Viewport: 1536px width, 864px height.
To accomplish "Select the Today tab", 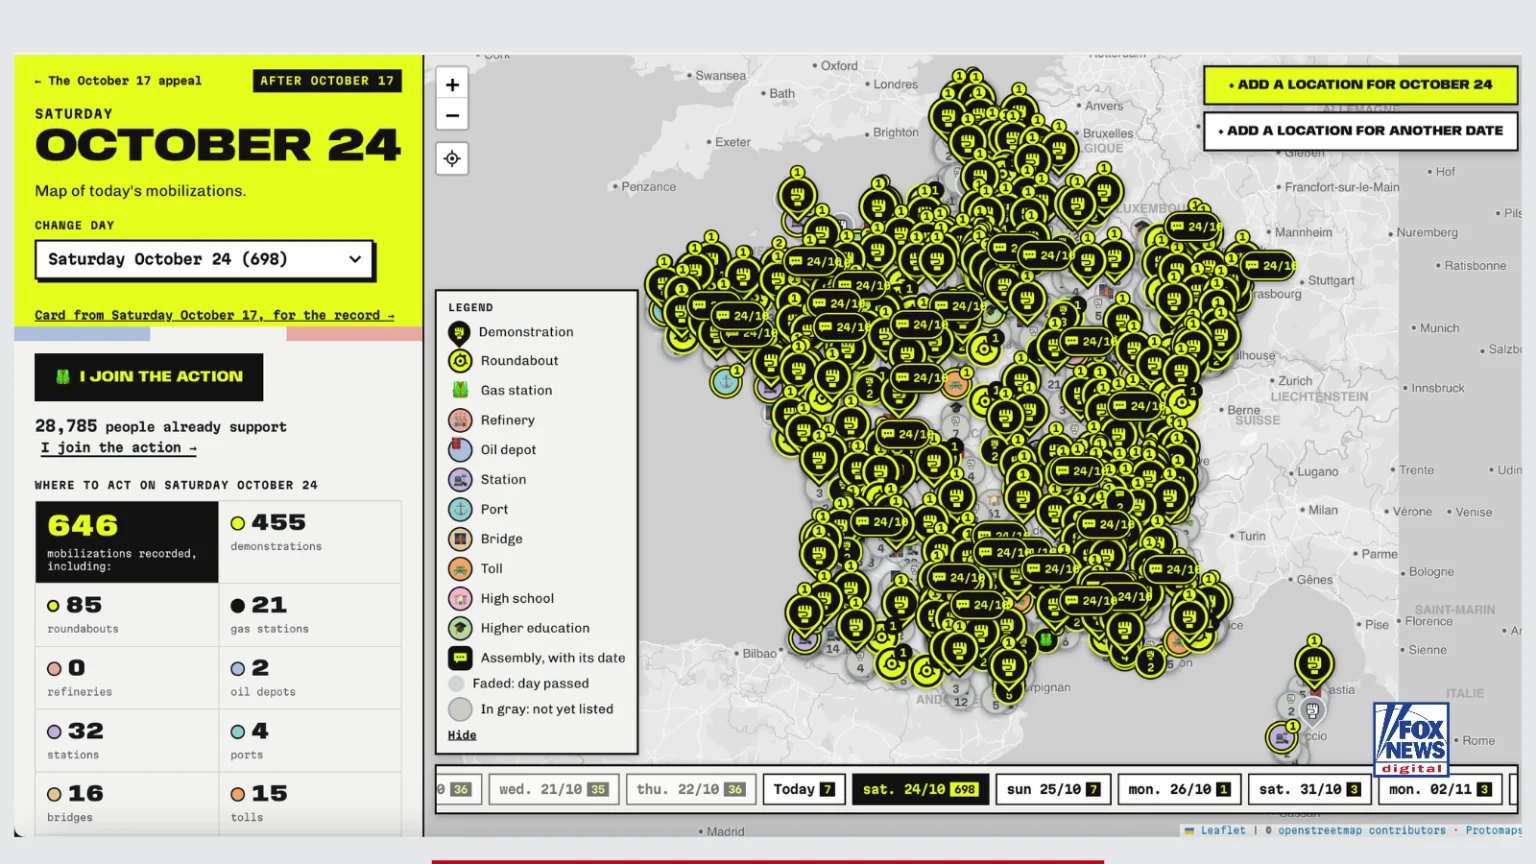I will click(x=803, y=789).
